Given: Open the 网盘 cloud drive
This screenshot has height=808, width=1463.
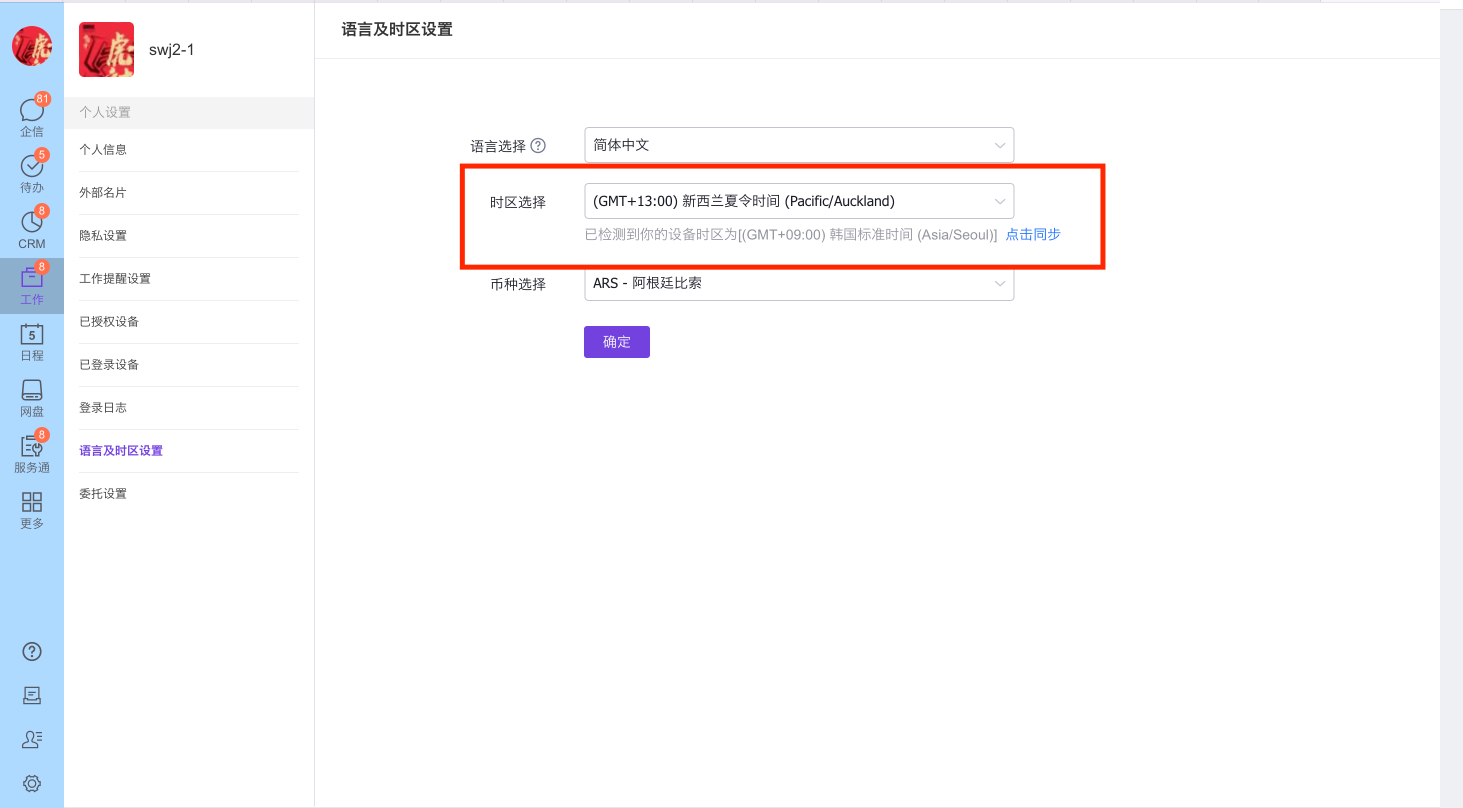Looking at the screenshot, I should tap(31, 396).
